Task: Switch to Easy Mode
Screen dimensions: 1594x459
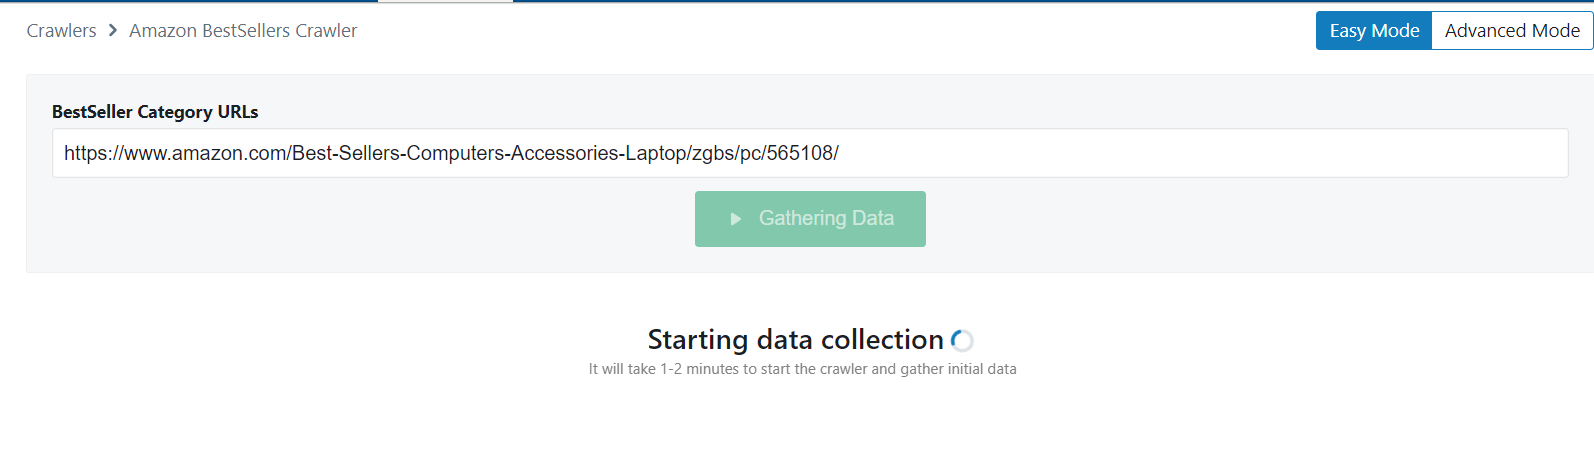Action: [1374, 31]
